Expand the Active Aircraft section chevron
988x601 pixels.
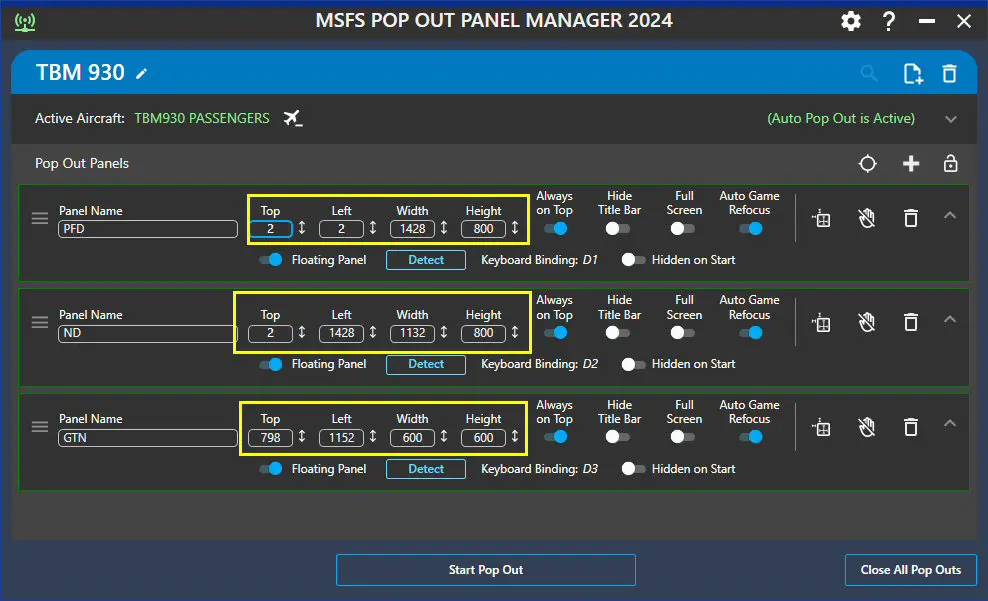(951, 119)
